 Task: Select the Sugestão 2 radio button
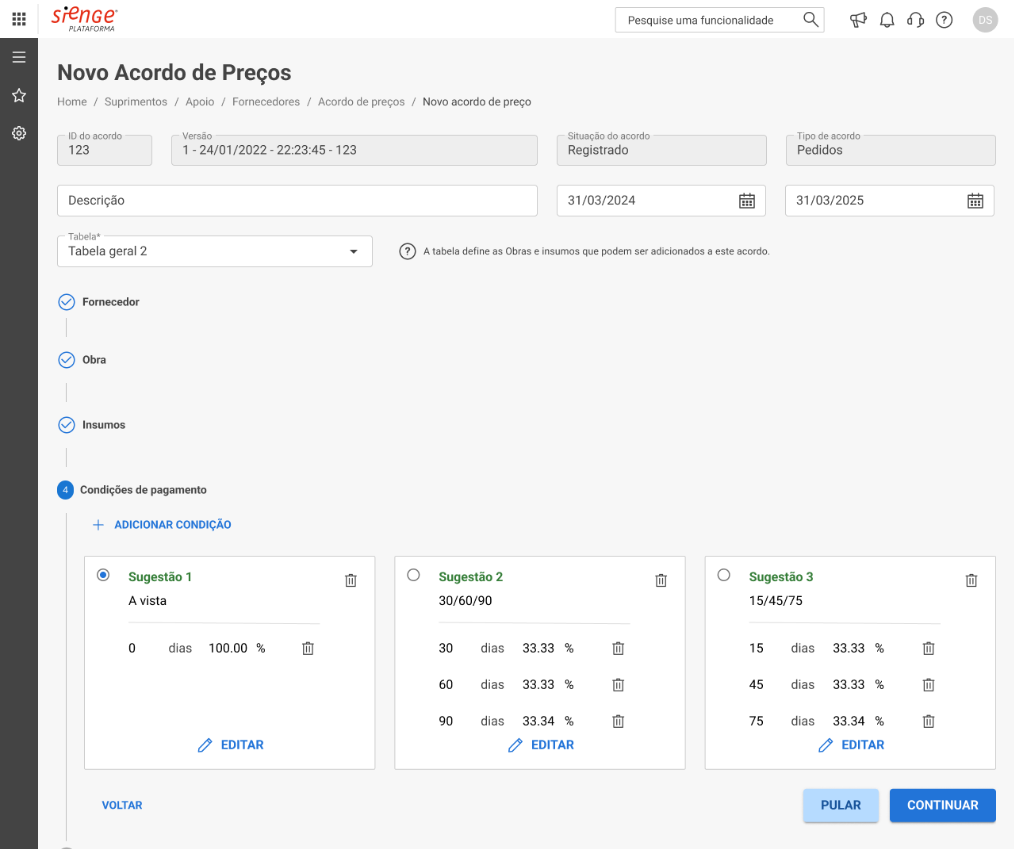[x=413, y=575]
